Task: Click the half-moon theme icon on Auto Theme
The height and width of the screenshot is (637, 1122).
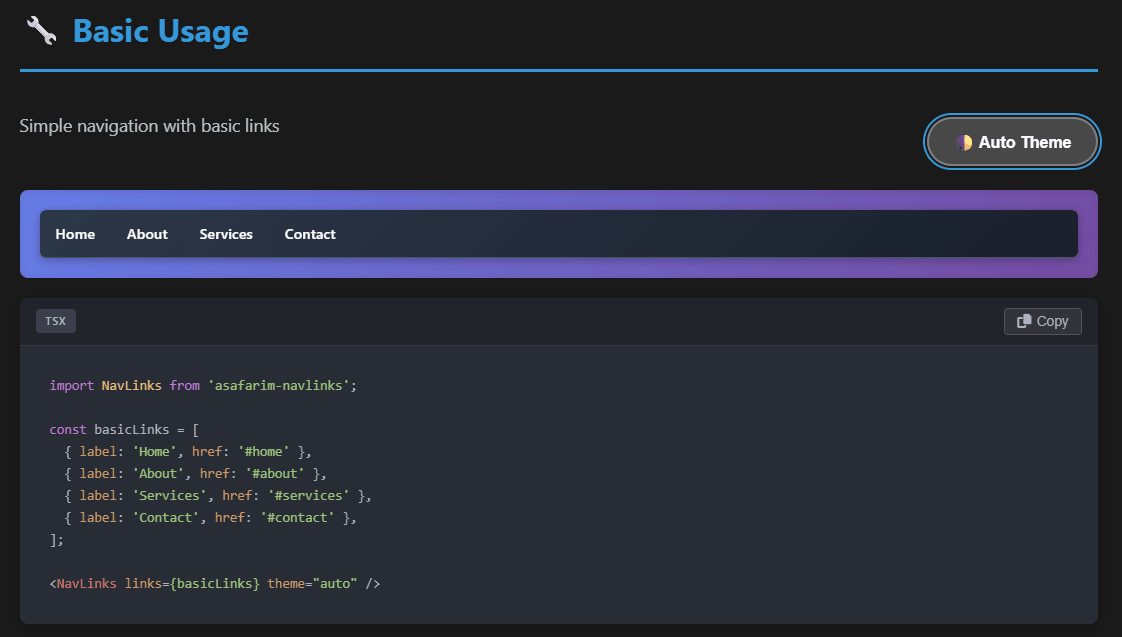Action: point(965,142)
